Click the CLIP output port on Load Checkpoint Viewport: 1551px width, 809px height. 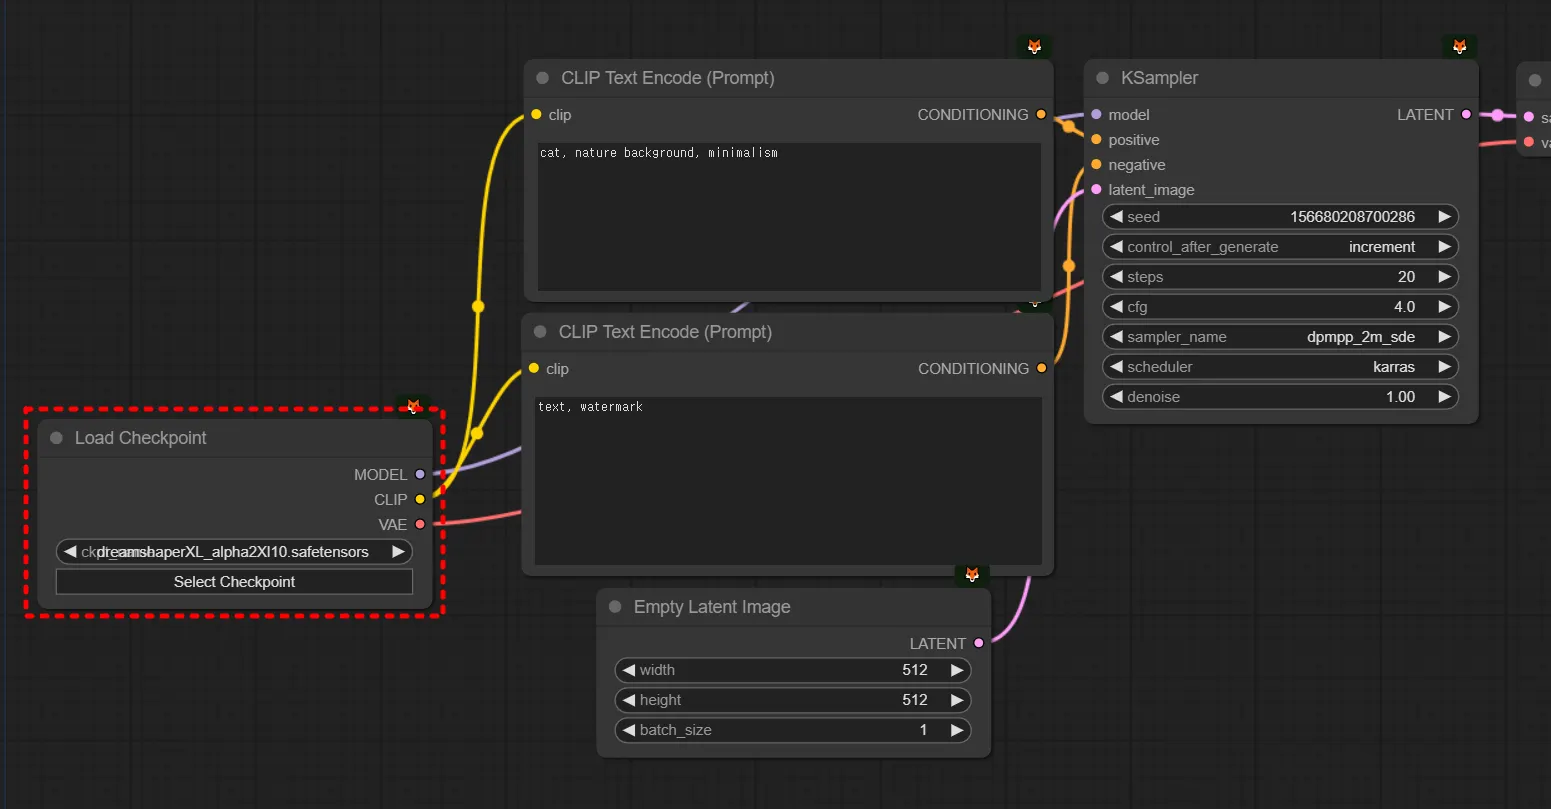[420, 499]
